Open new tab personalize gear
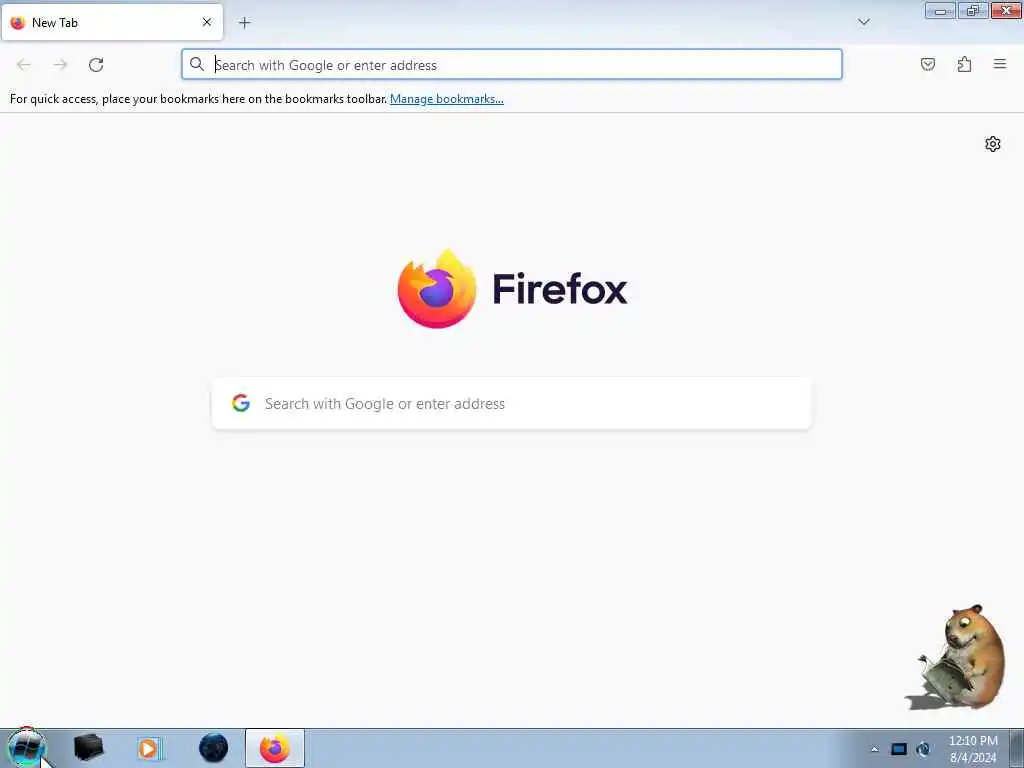The height and width of the screenshot is (768, 1024). pos(993,144)
